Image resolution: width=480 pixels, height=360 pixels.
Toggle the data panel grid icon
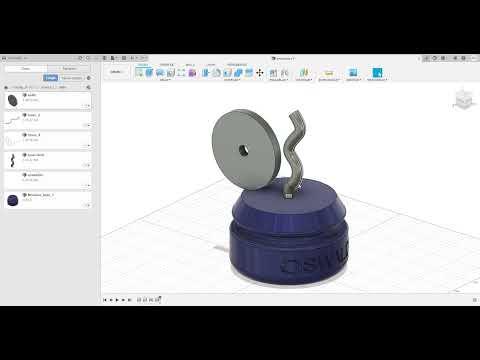pos(104,58)
